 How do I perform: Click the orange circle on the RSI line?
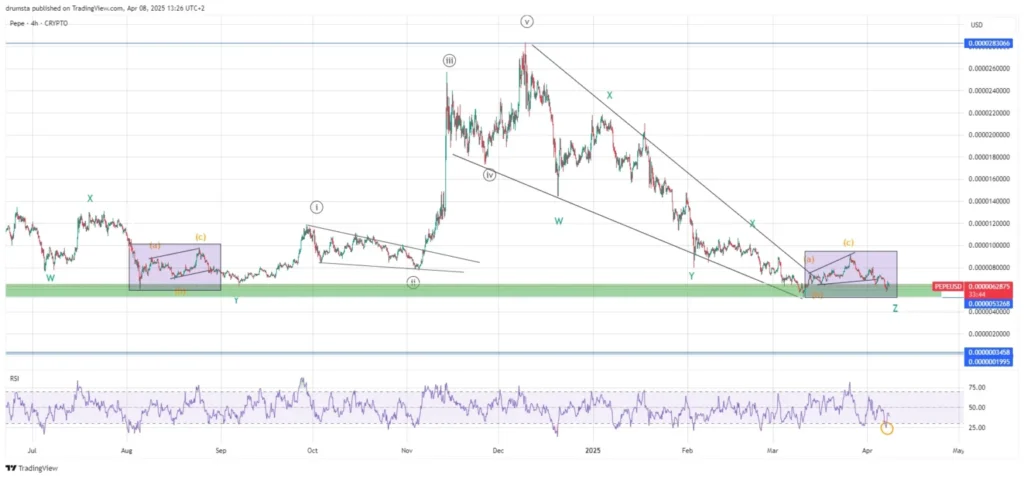click(x=887, y=428)
